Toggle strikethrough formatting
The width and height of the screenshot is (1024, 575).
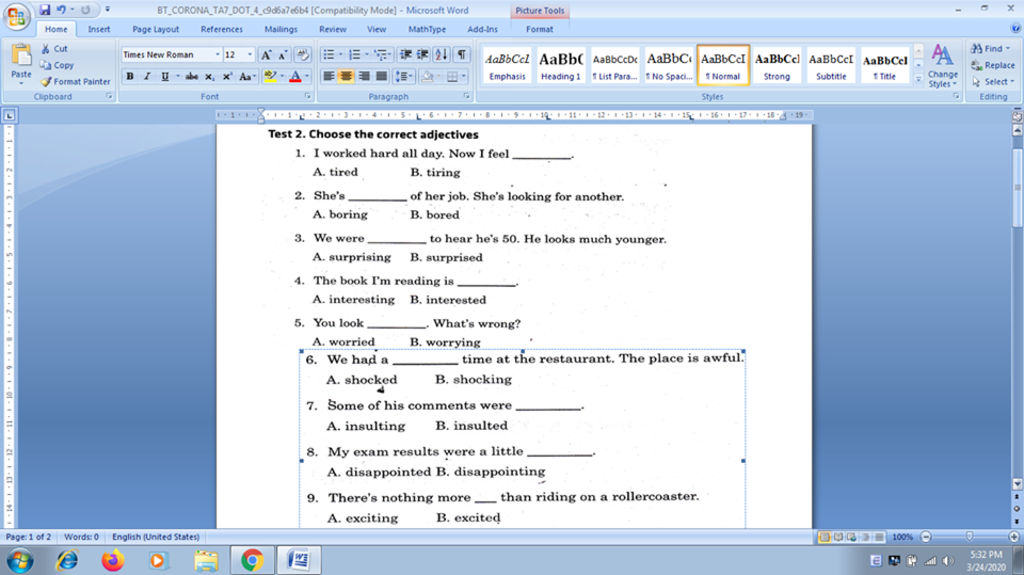coord(191,76)
